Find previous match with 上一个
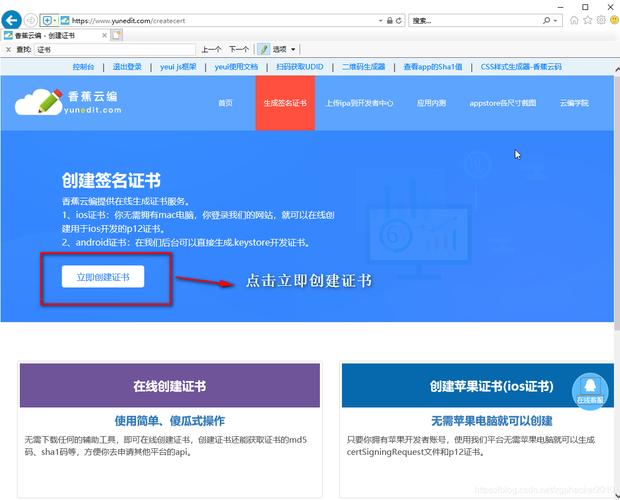Screen dimensions: 620x500 click(x=211, y=49)
